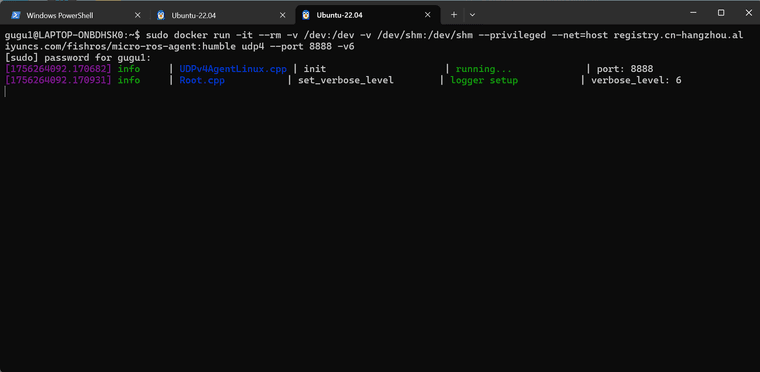Click the timestamp 1756264092.170931
Viewport: 760px width, 372px height.
58,80
